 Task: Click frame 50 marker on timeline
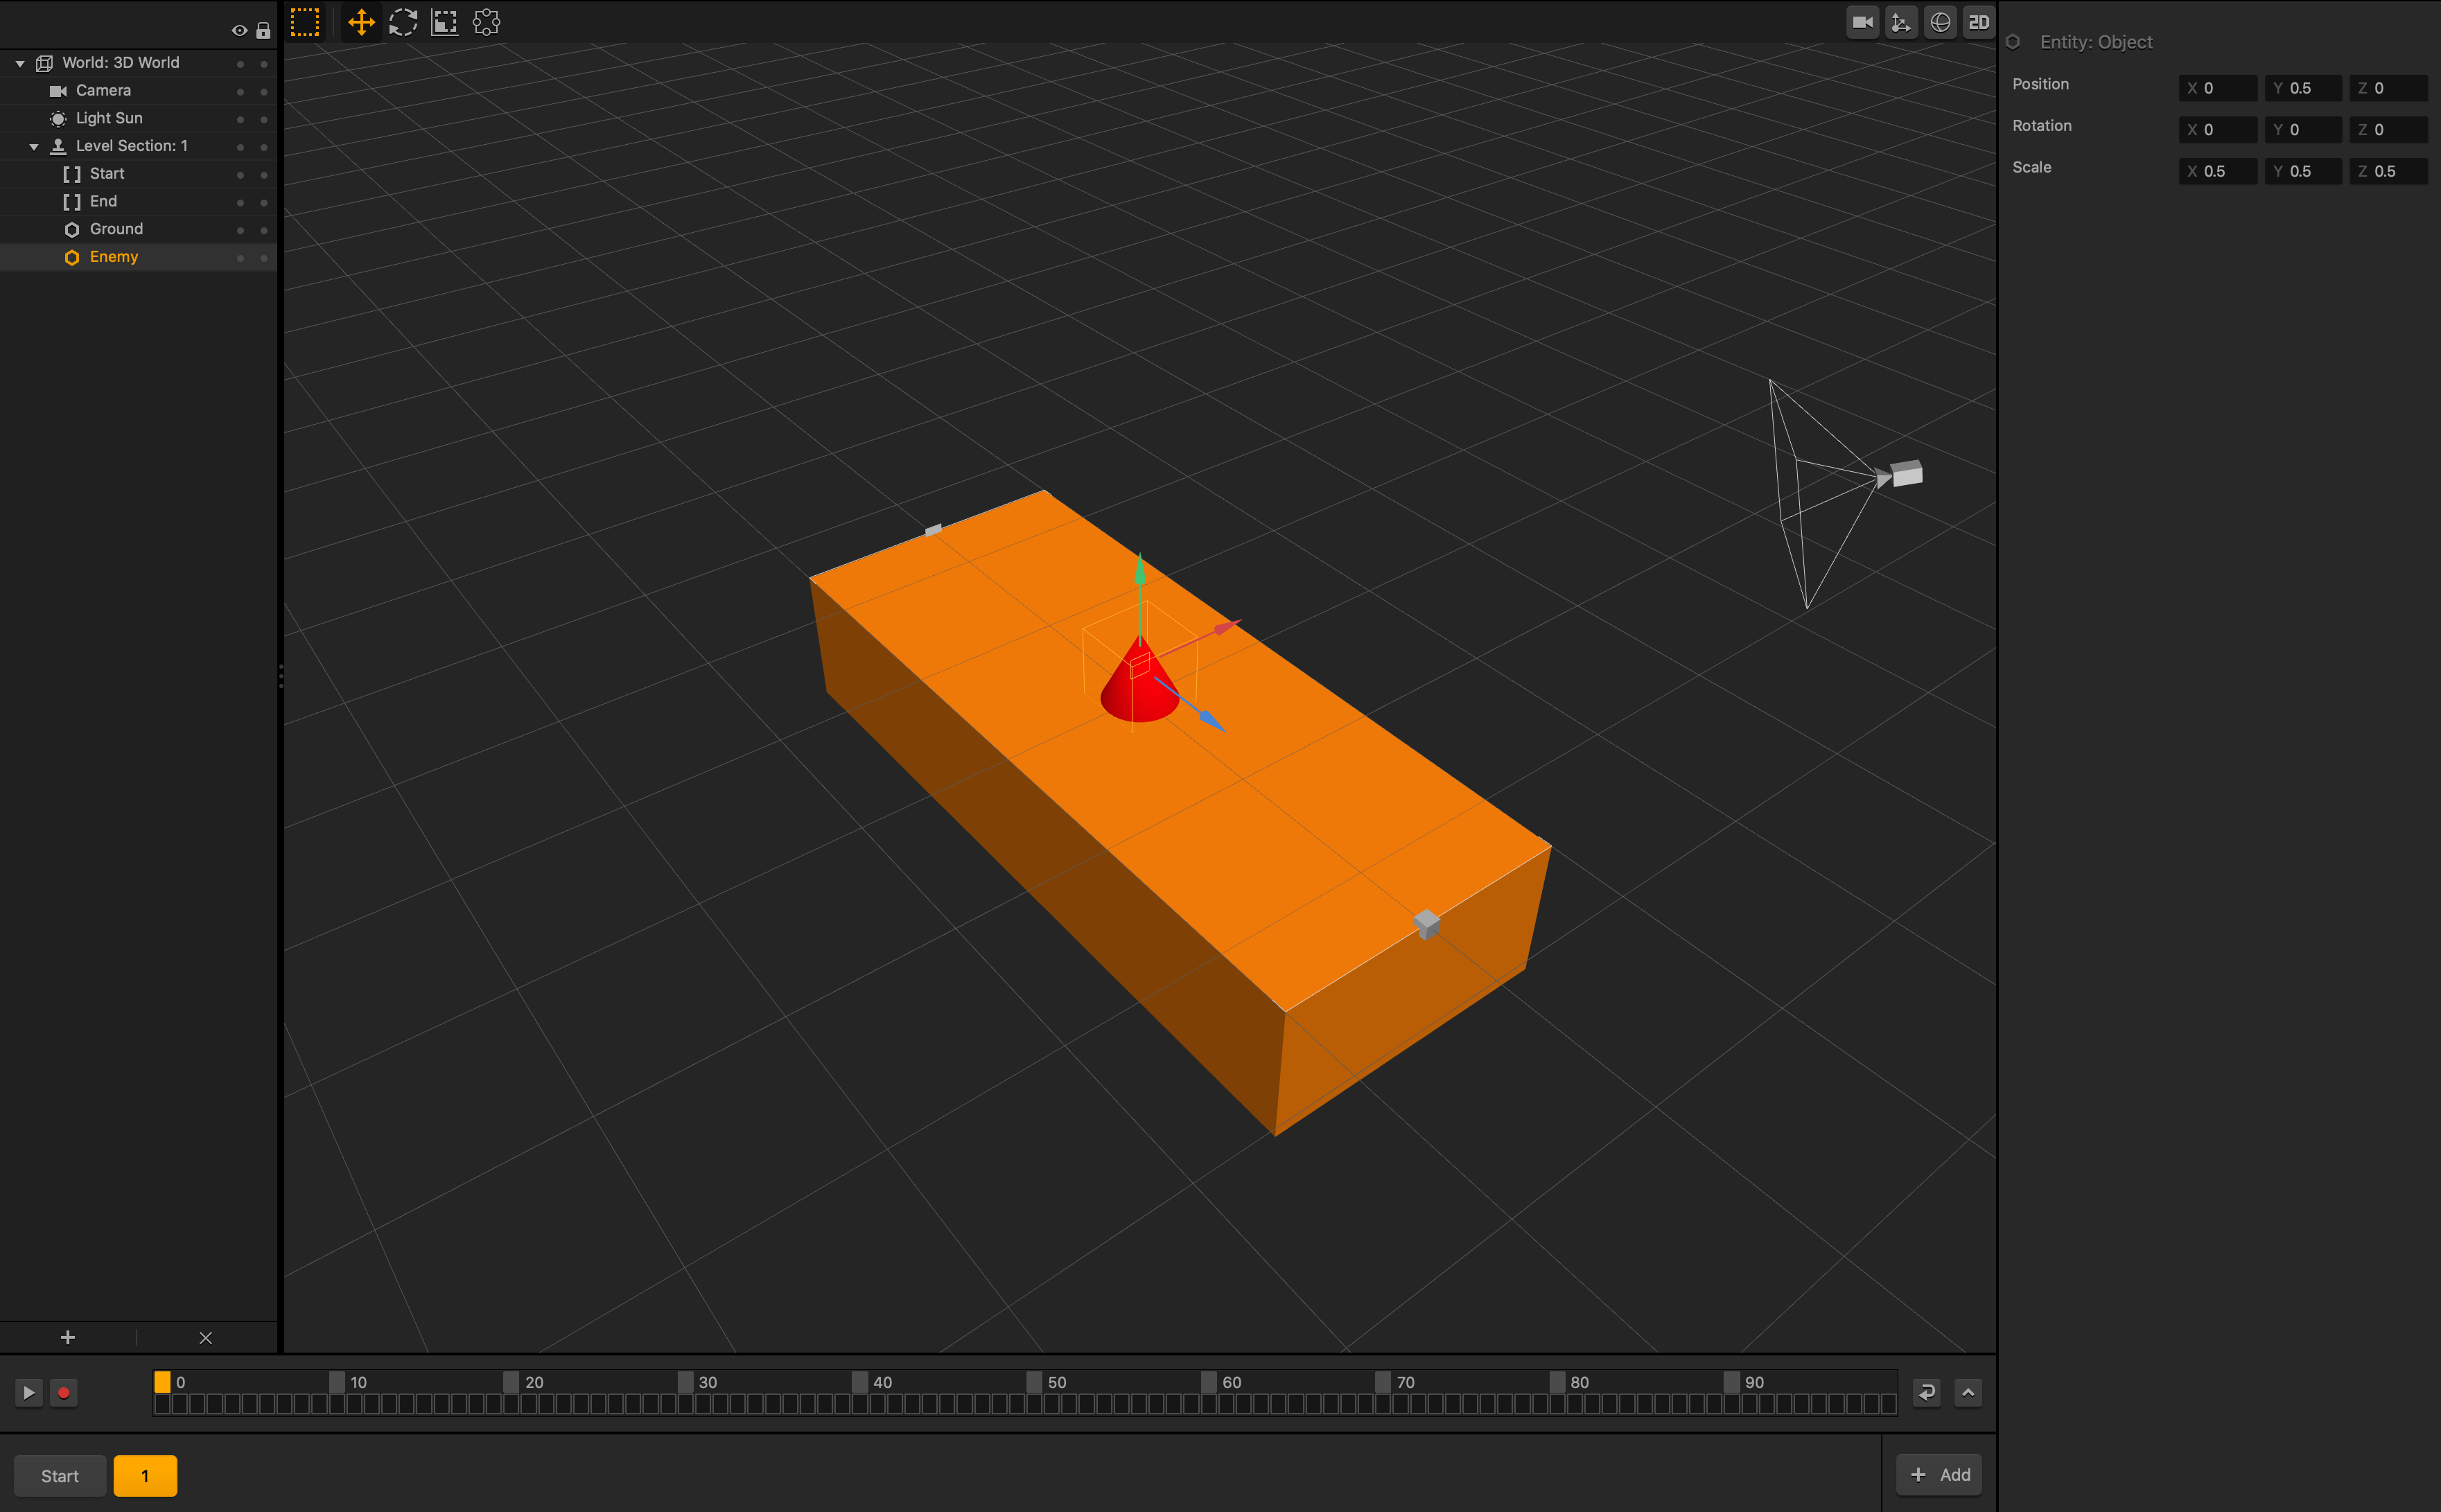[1035, 1382]
